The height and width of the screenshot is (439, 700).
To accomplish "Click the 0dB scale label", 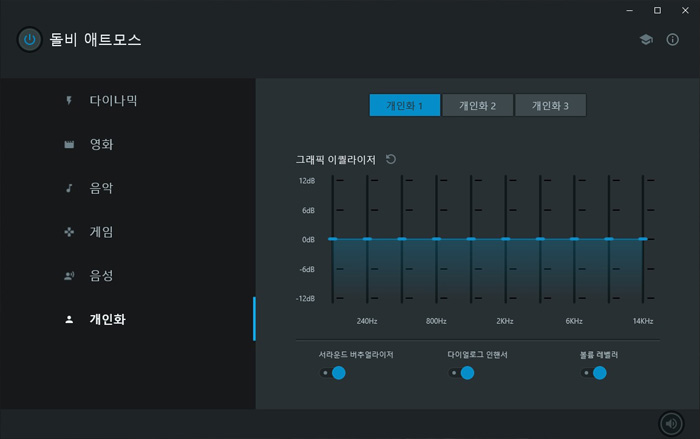I will click(x=308, y=240).
